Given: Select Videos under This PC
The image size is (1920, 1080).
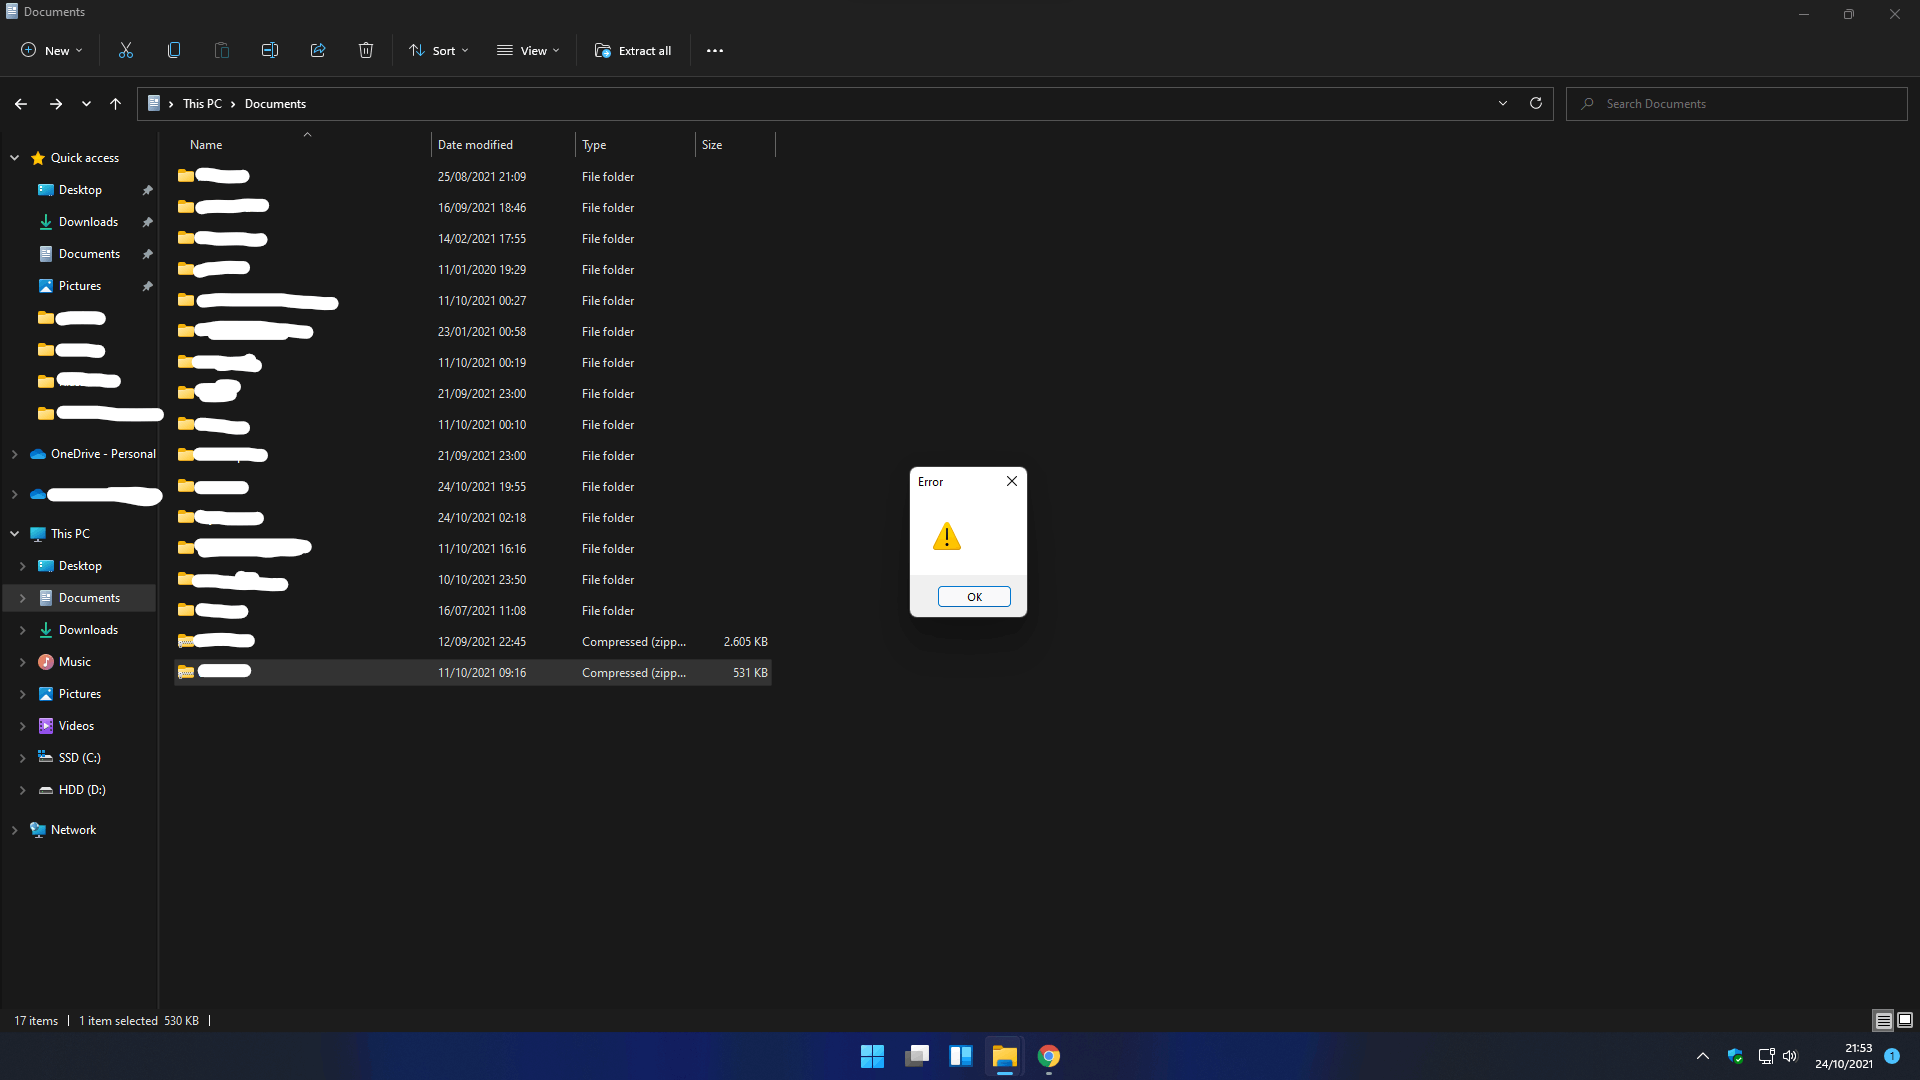Looking at the screenshot, I should [x=76, y=726].
